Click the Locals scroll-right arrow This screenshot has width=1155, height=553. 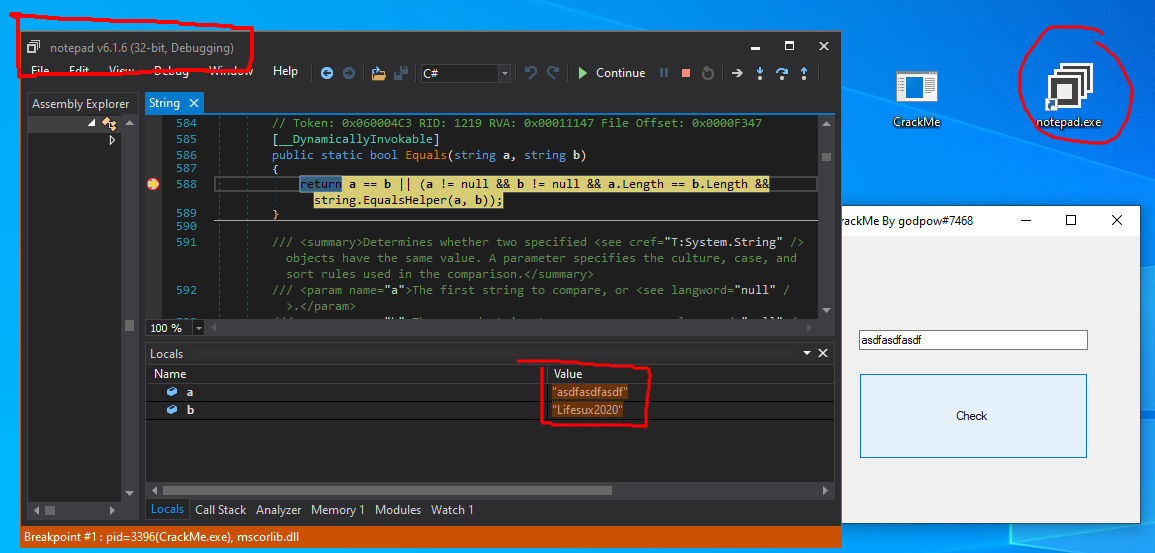826,490
